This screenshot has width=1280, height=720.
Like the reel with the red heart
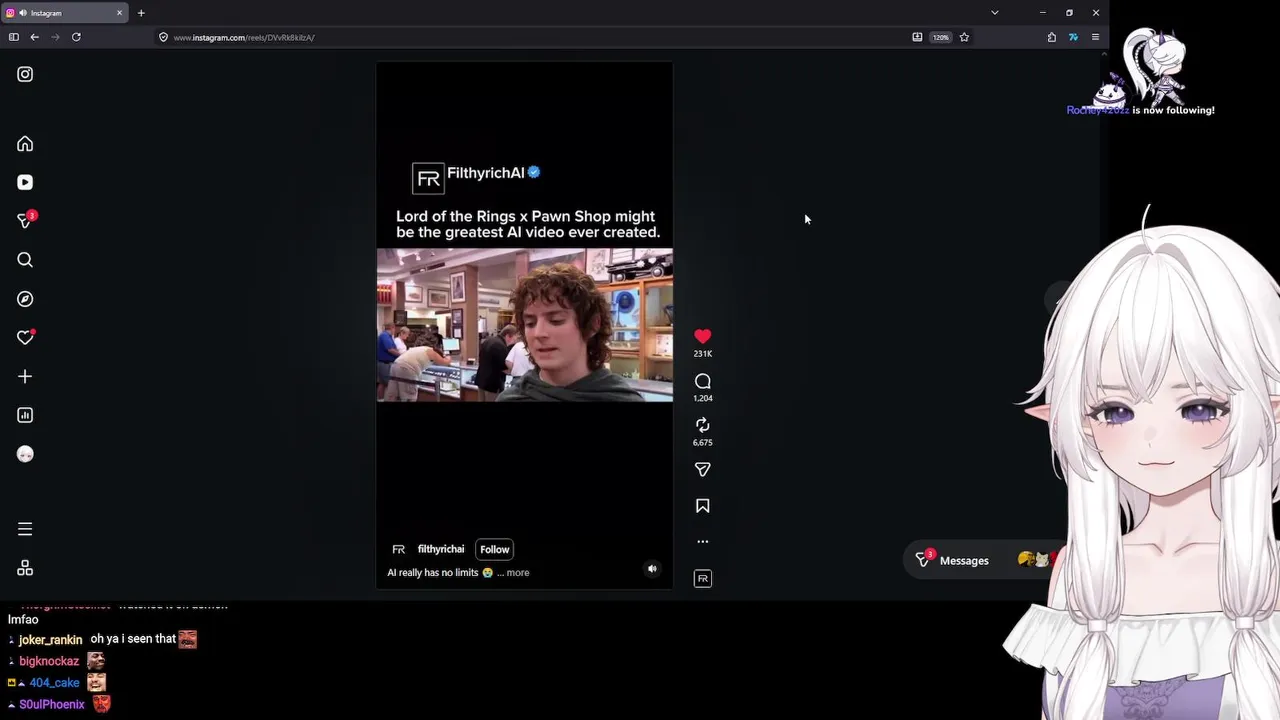703,337
